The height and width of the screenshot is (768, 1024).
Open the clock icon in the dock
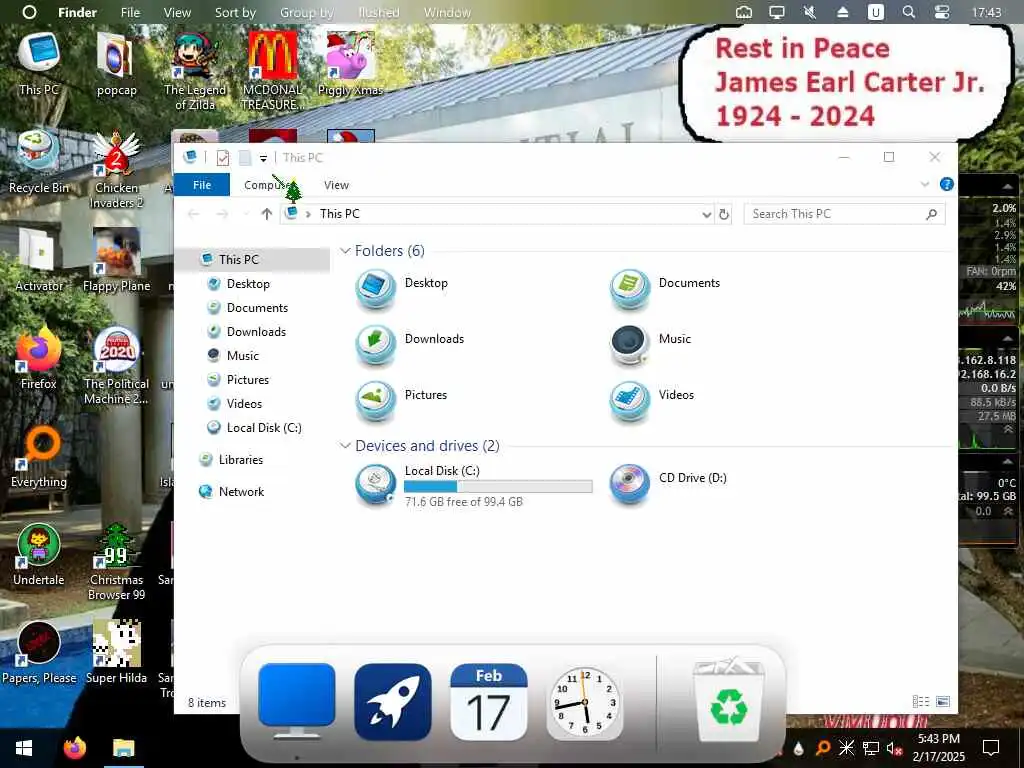(x=584, y=703)
